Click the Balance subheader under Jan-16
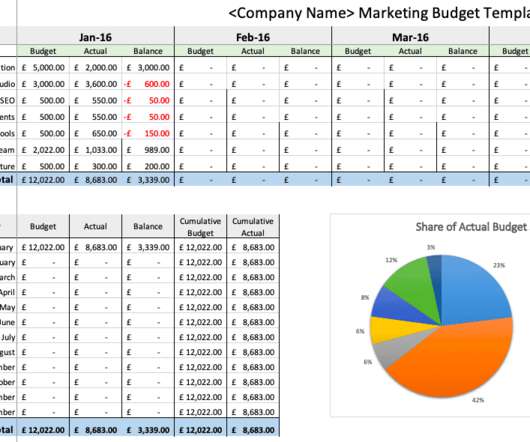The image size is (530, 442). coord(148,51)
